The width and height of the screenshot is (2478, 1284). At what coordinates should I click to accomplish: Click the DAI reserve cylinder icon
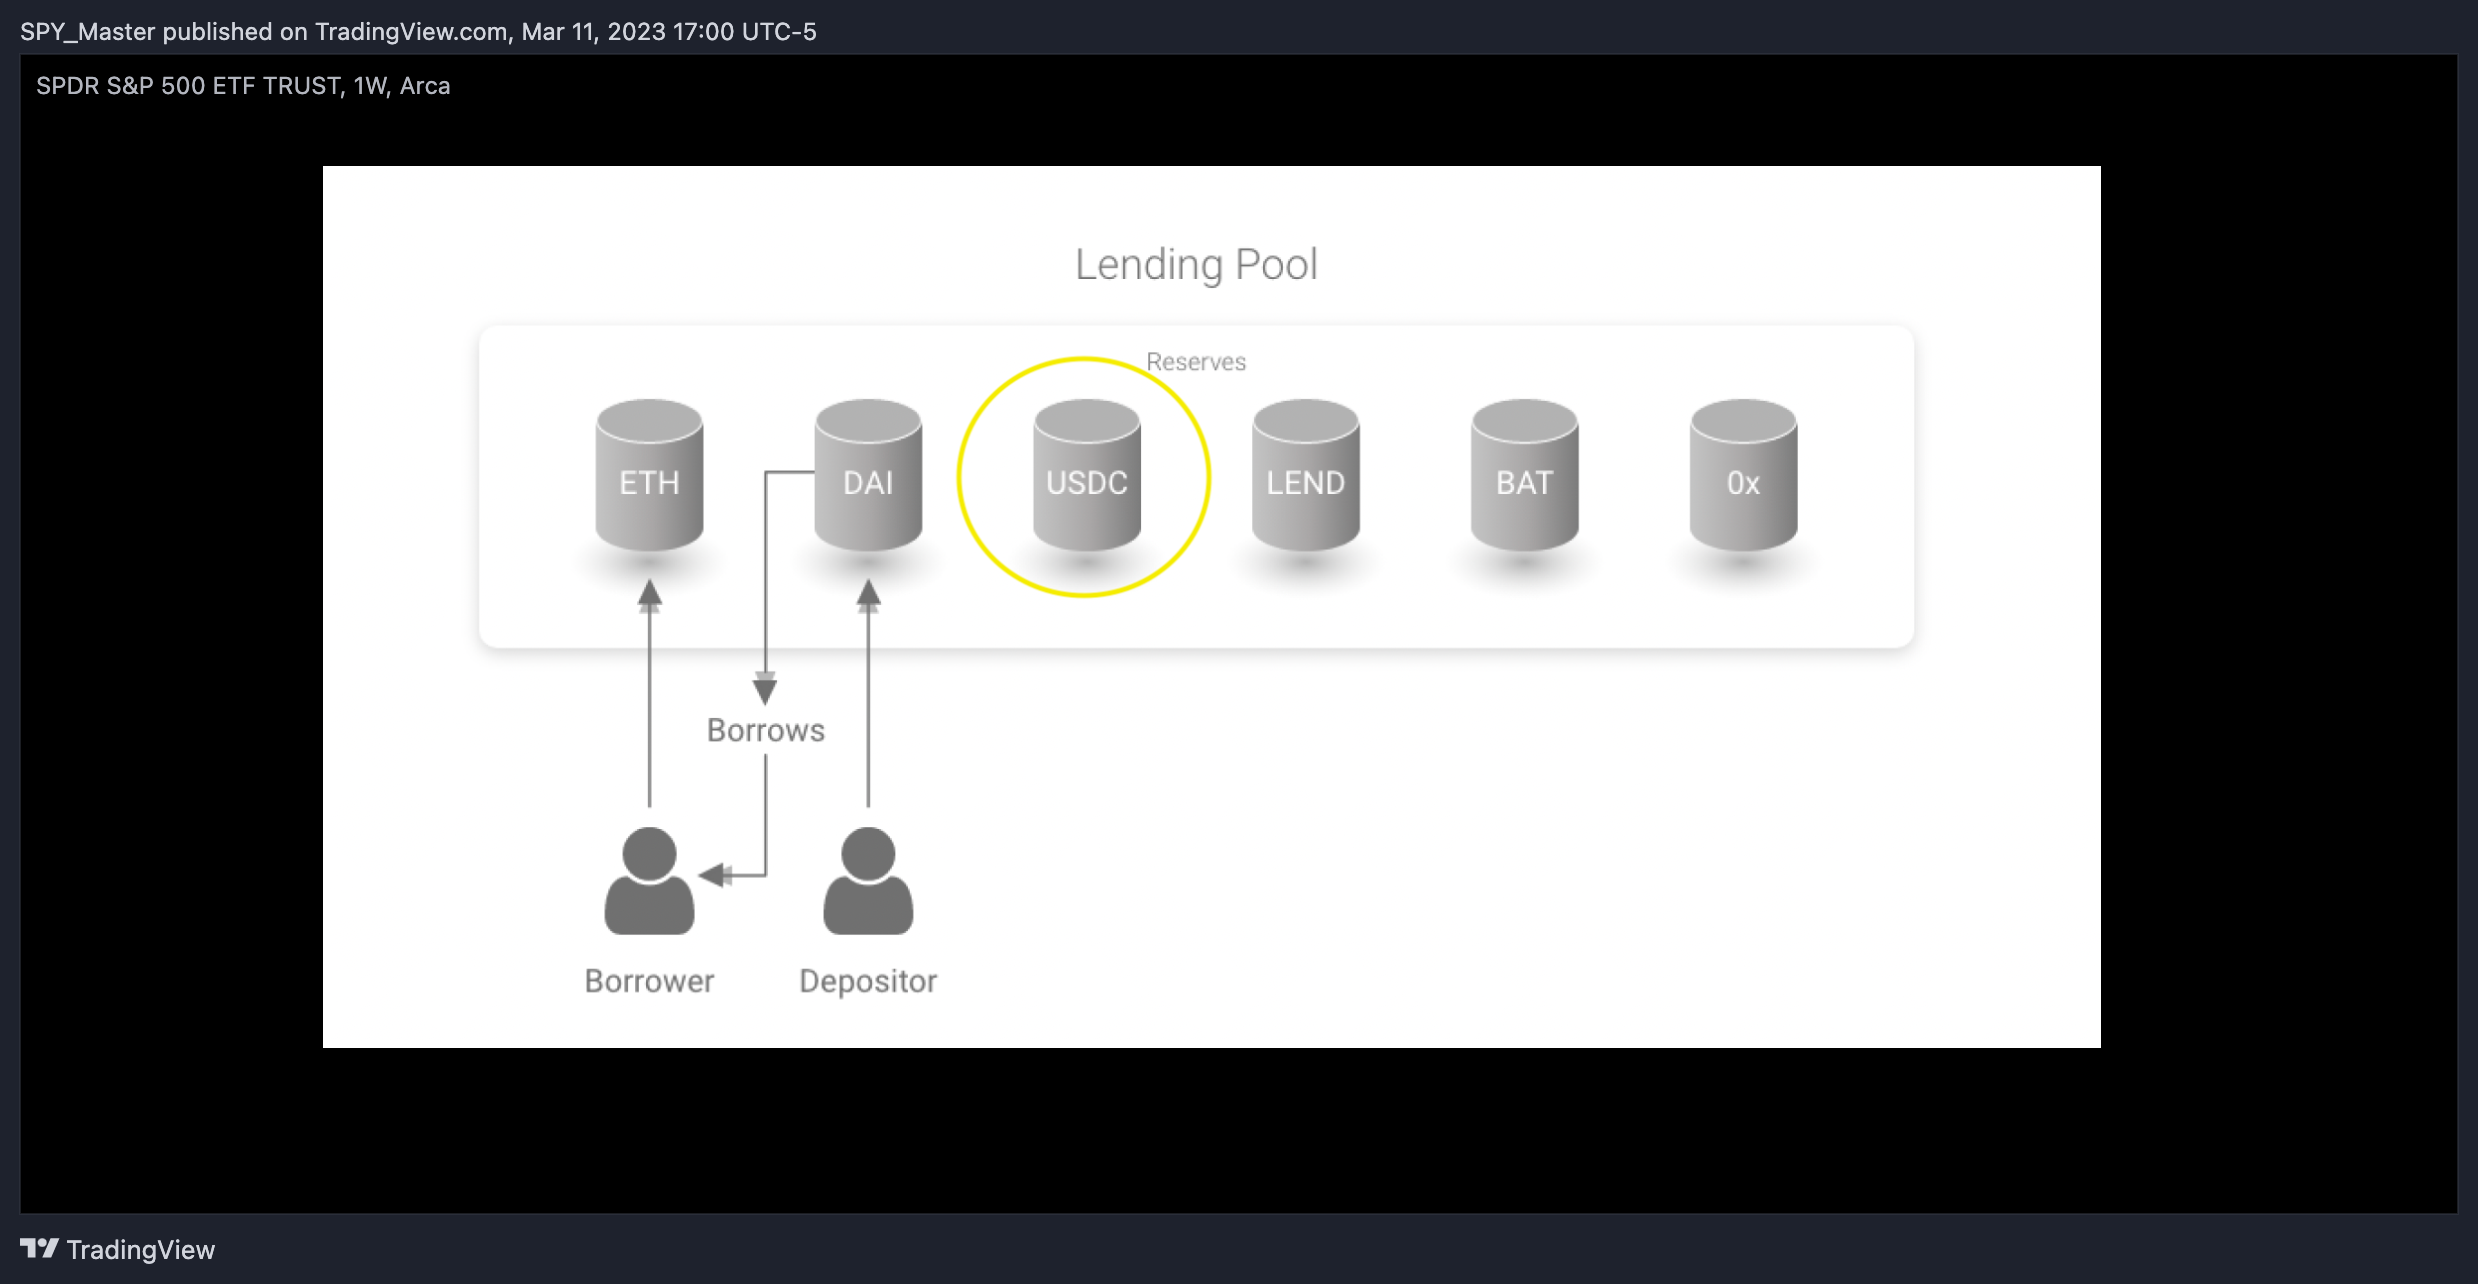tap(868, 475)
